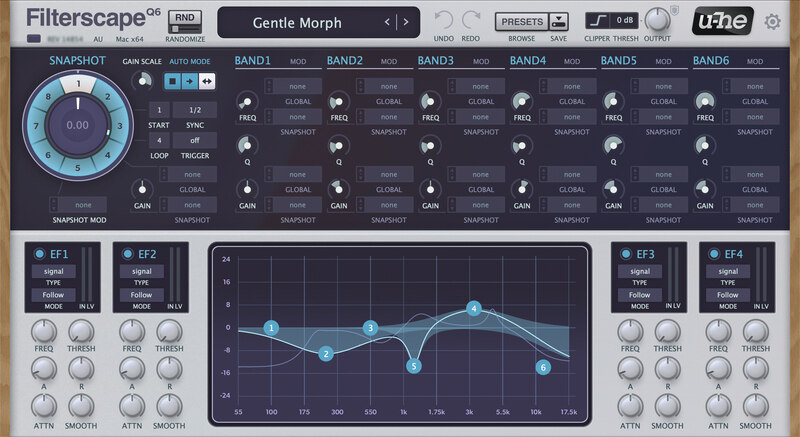Click the Output knob
800x437 pixels.
(x=656, y=20)
